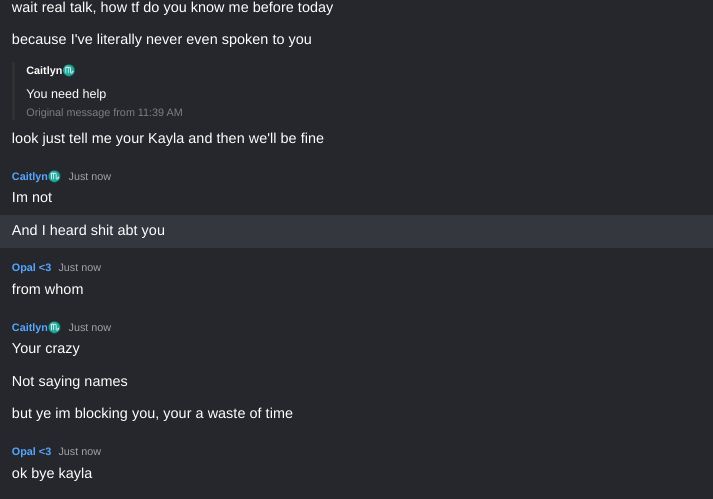This screenshot has width=713, height=499.
Task: Click the Scorpio emoji in the quoted Caitlyn message
Action: coord(69,71)
